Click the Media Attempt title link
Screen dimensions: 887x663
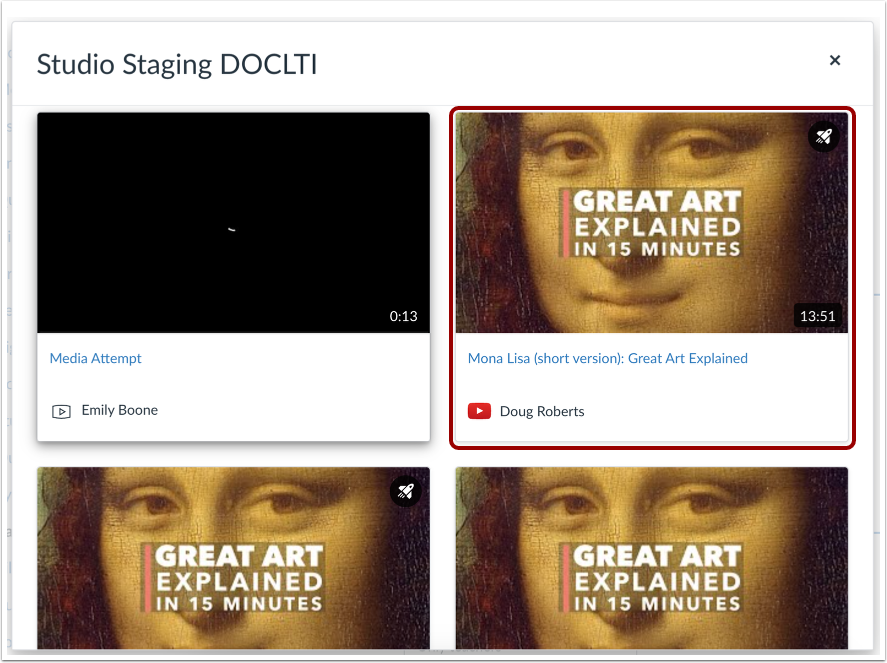pos(96,358)
